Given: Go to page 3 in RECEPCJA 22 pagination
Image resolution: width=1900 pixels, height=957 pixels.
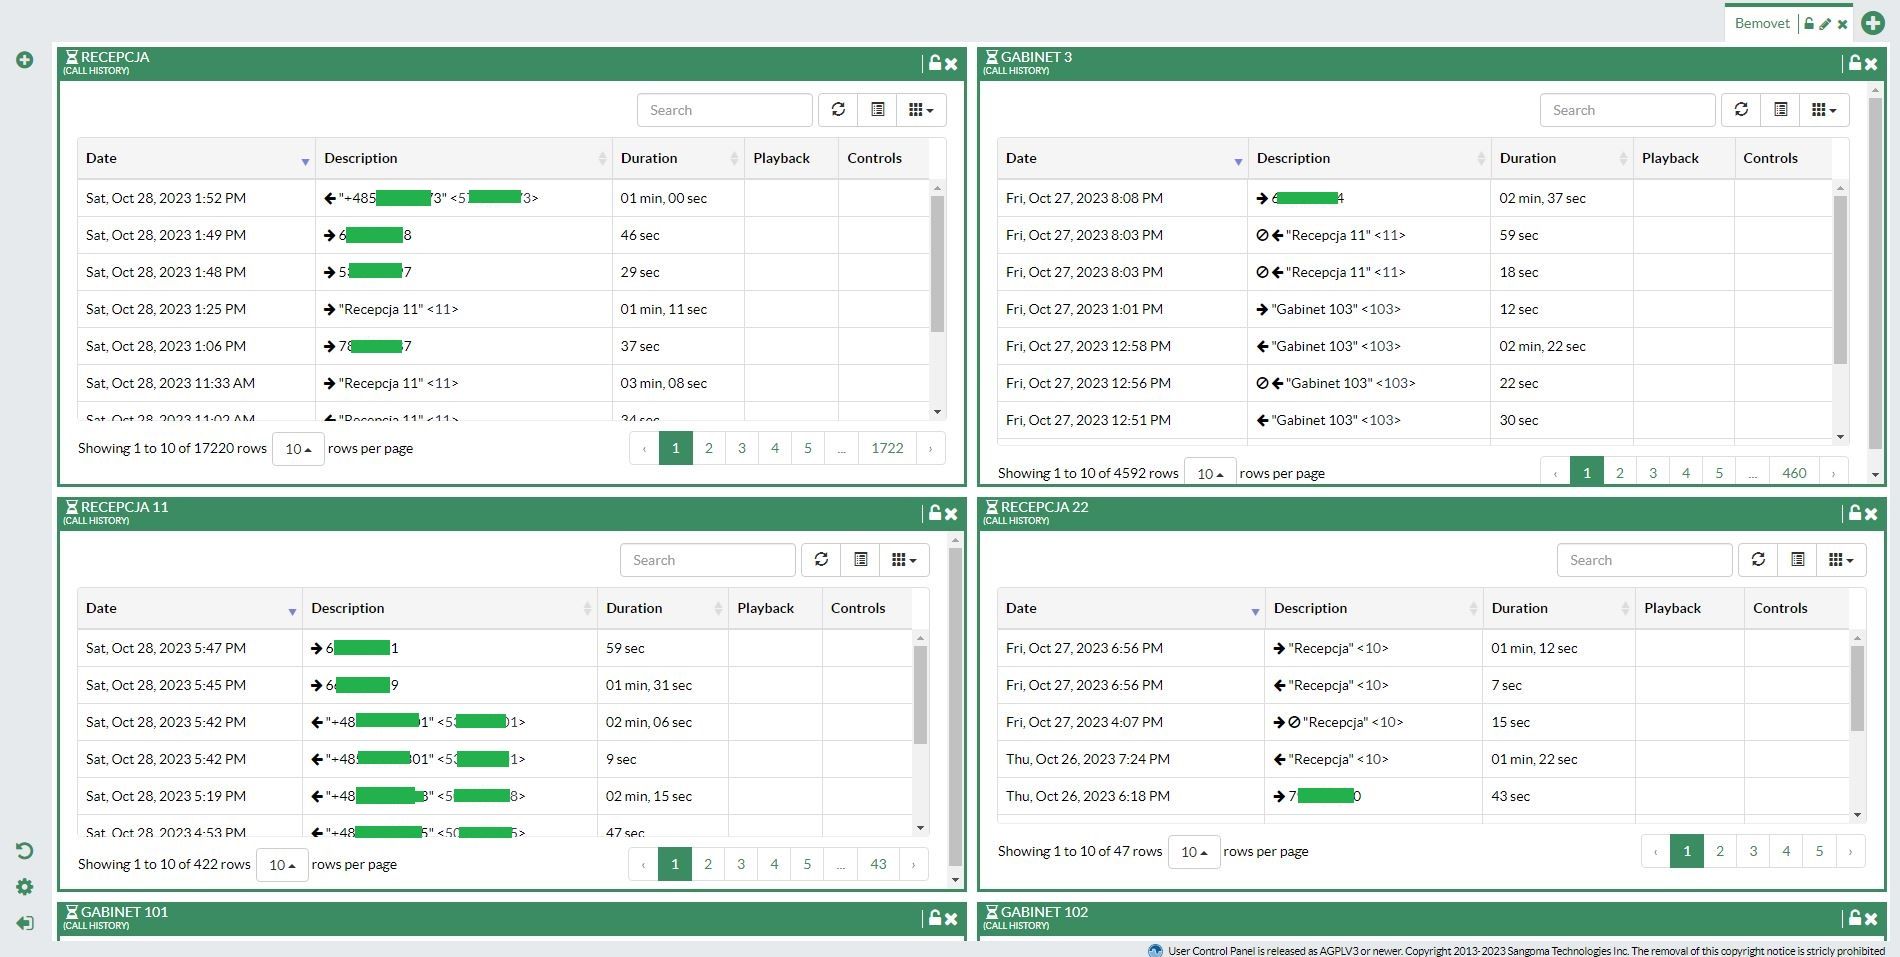Looking at the screenshot, I should click(1753, 851).
